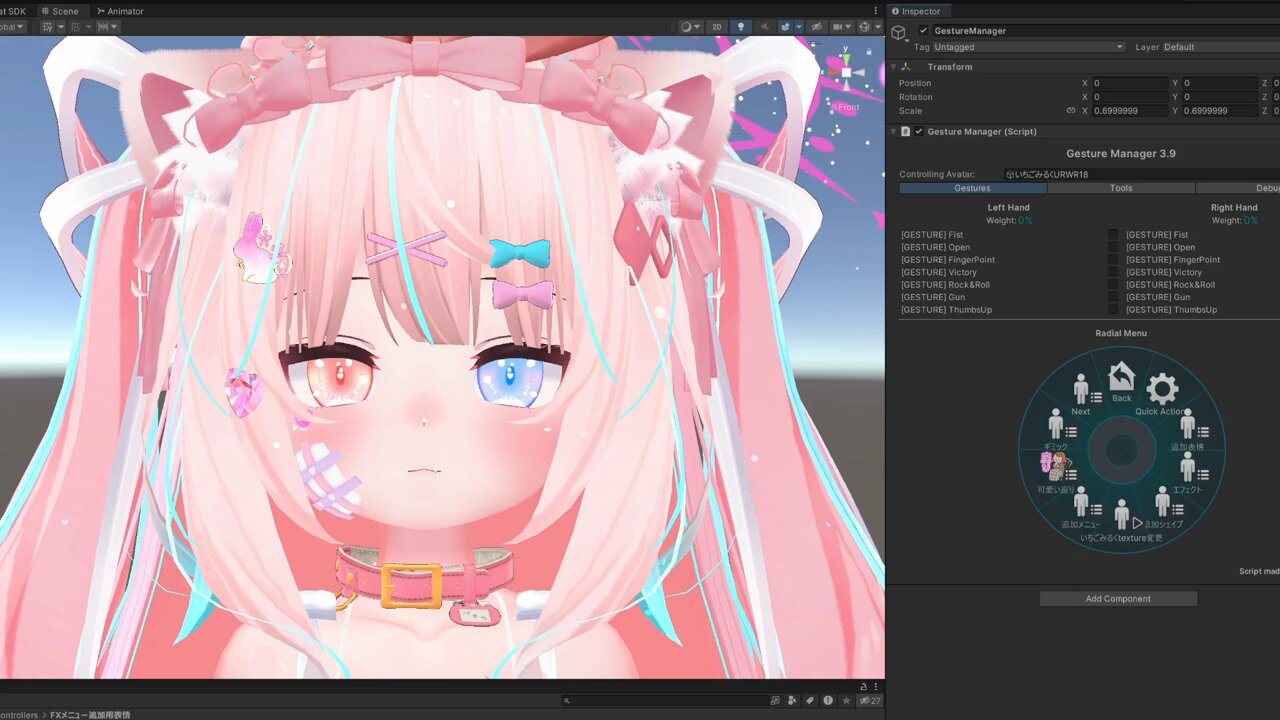
Task: Toggle the Gesture Manager script enabled checkbox
Action: click(x=919, y=131)
